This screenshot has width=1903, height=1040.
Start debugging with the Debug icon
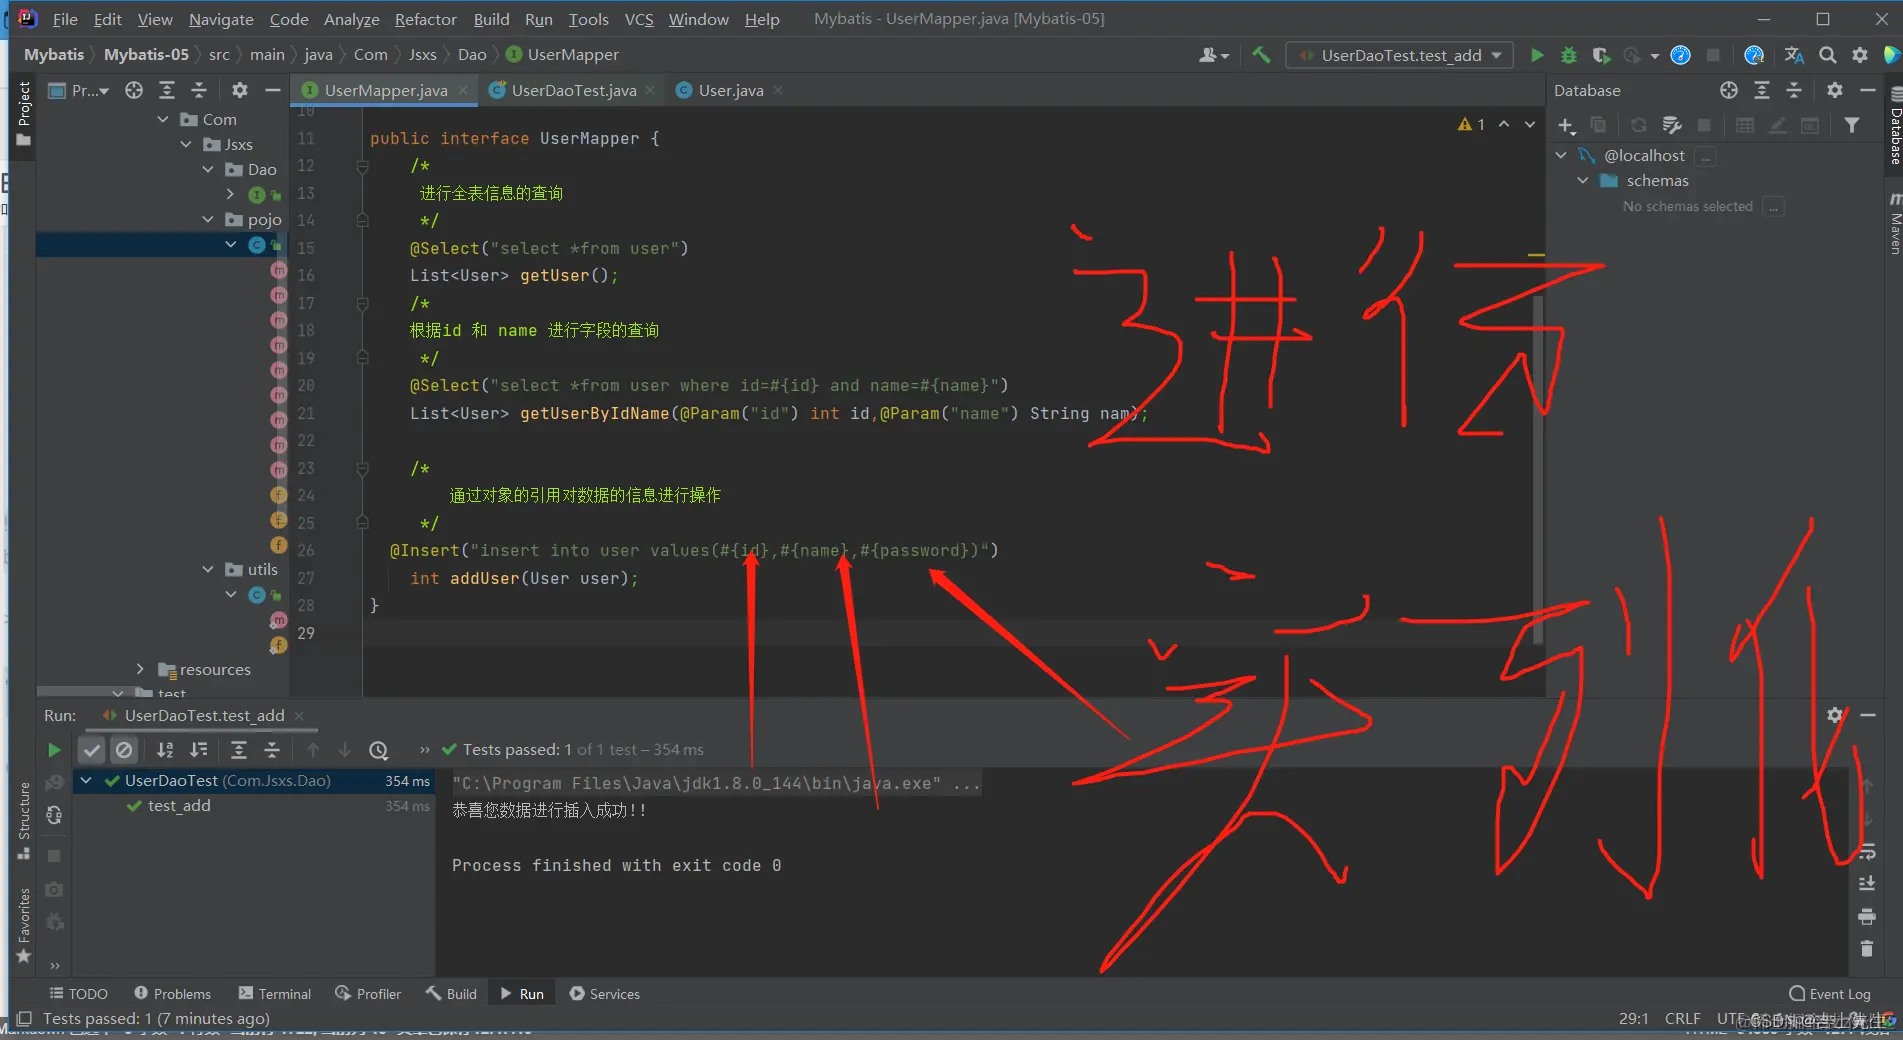1569,55
